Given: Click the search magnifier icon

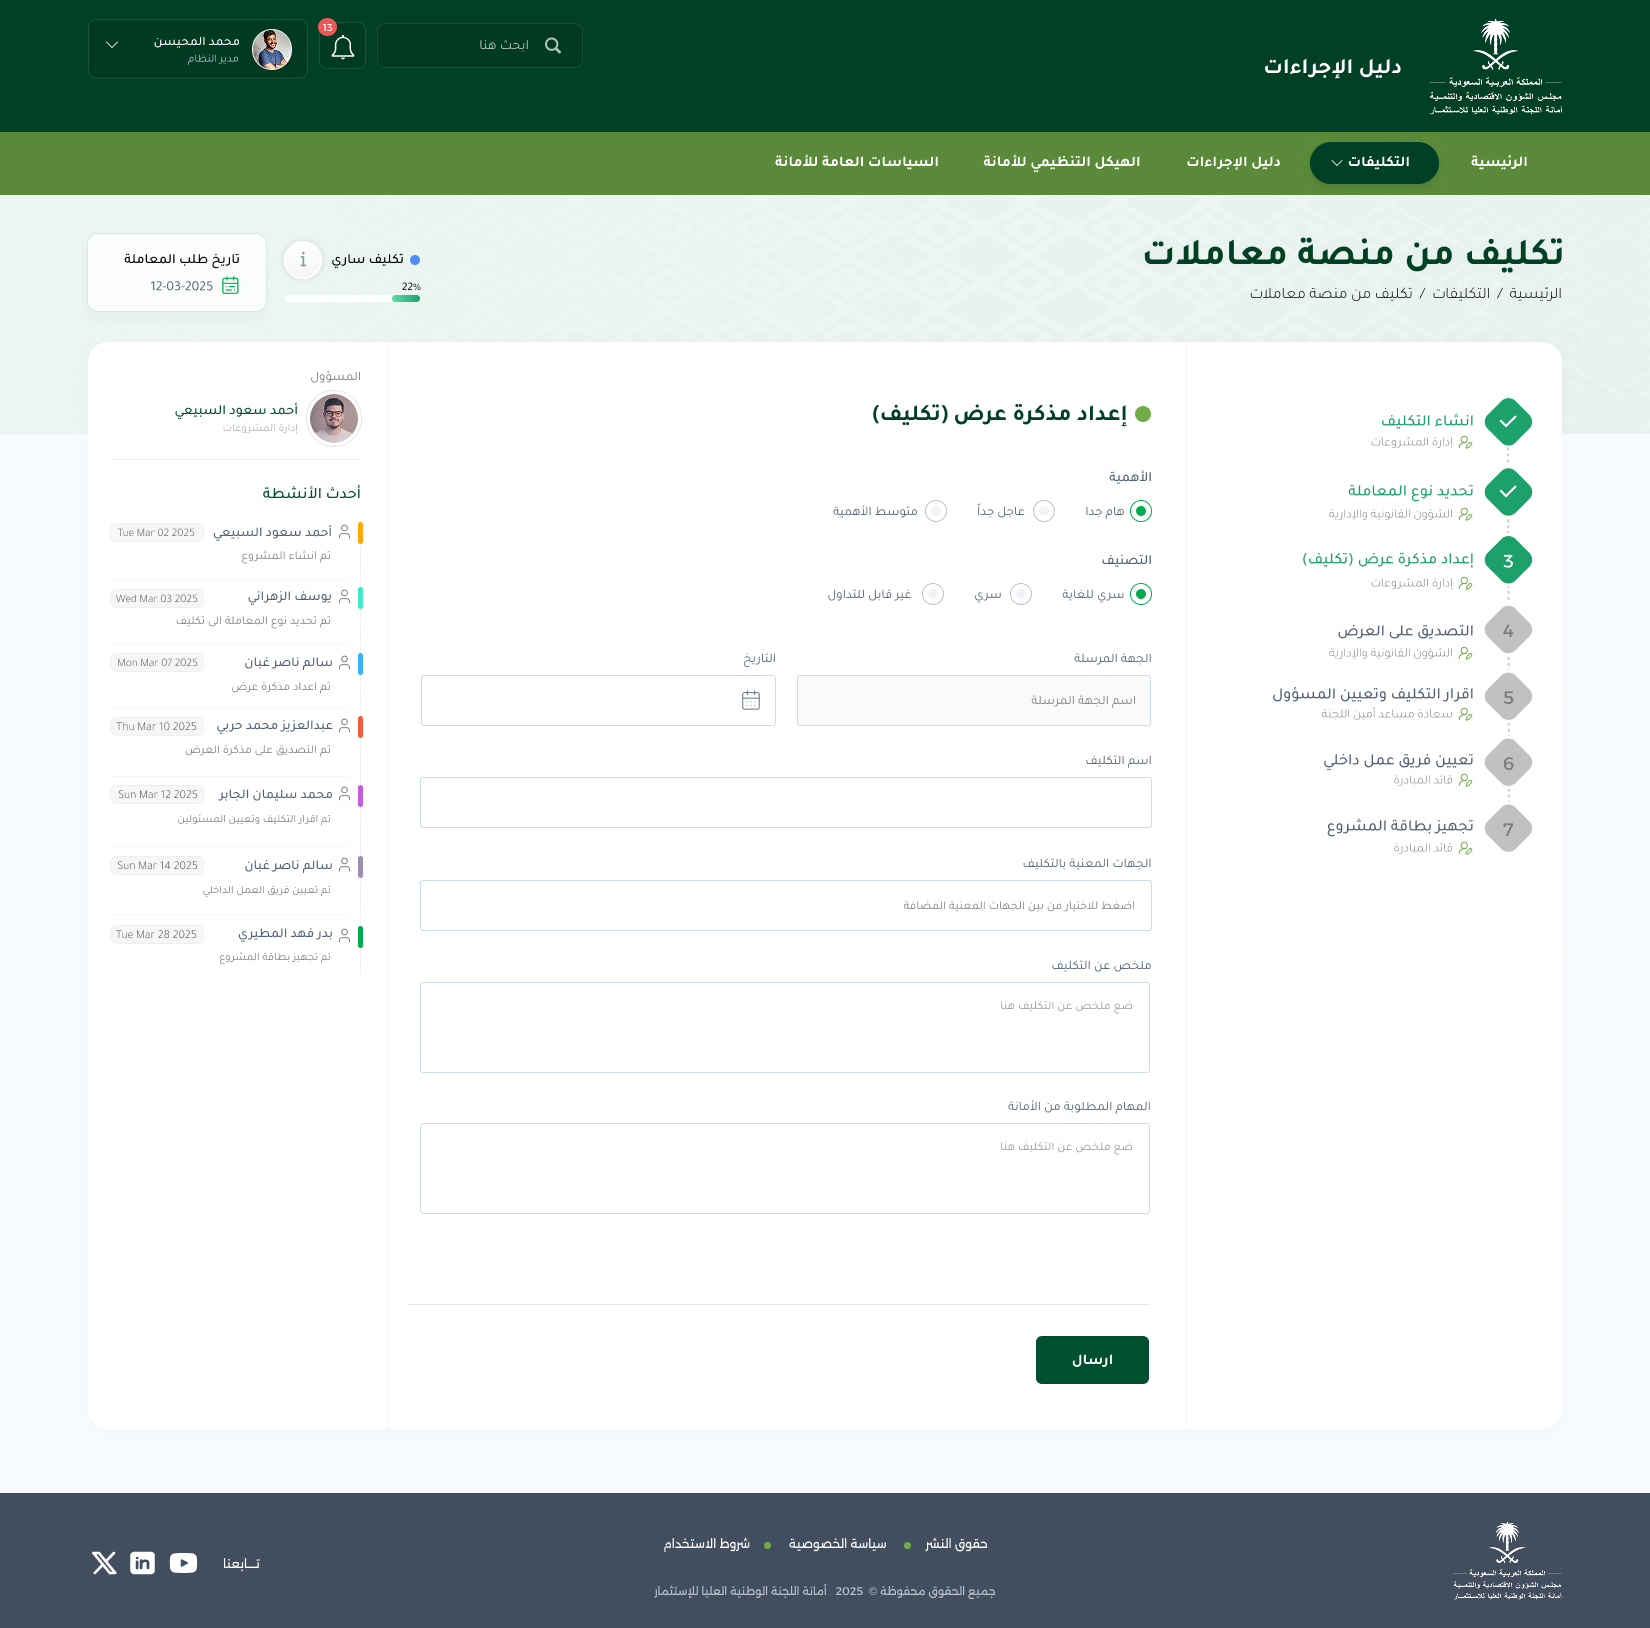Looking at the screenshot, I should tap(553, 46).
